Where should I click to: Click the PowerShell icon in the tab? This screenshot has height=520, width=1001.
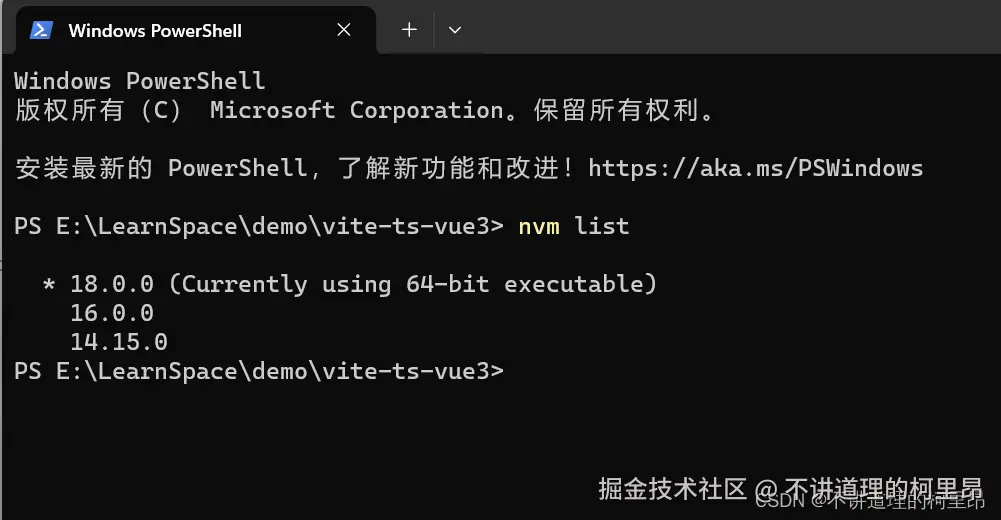[x=42, y=30]
